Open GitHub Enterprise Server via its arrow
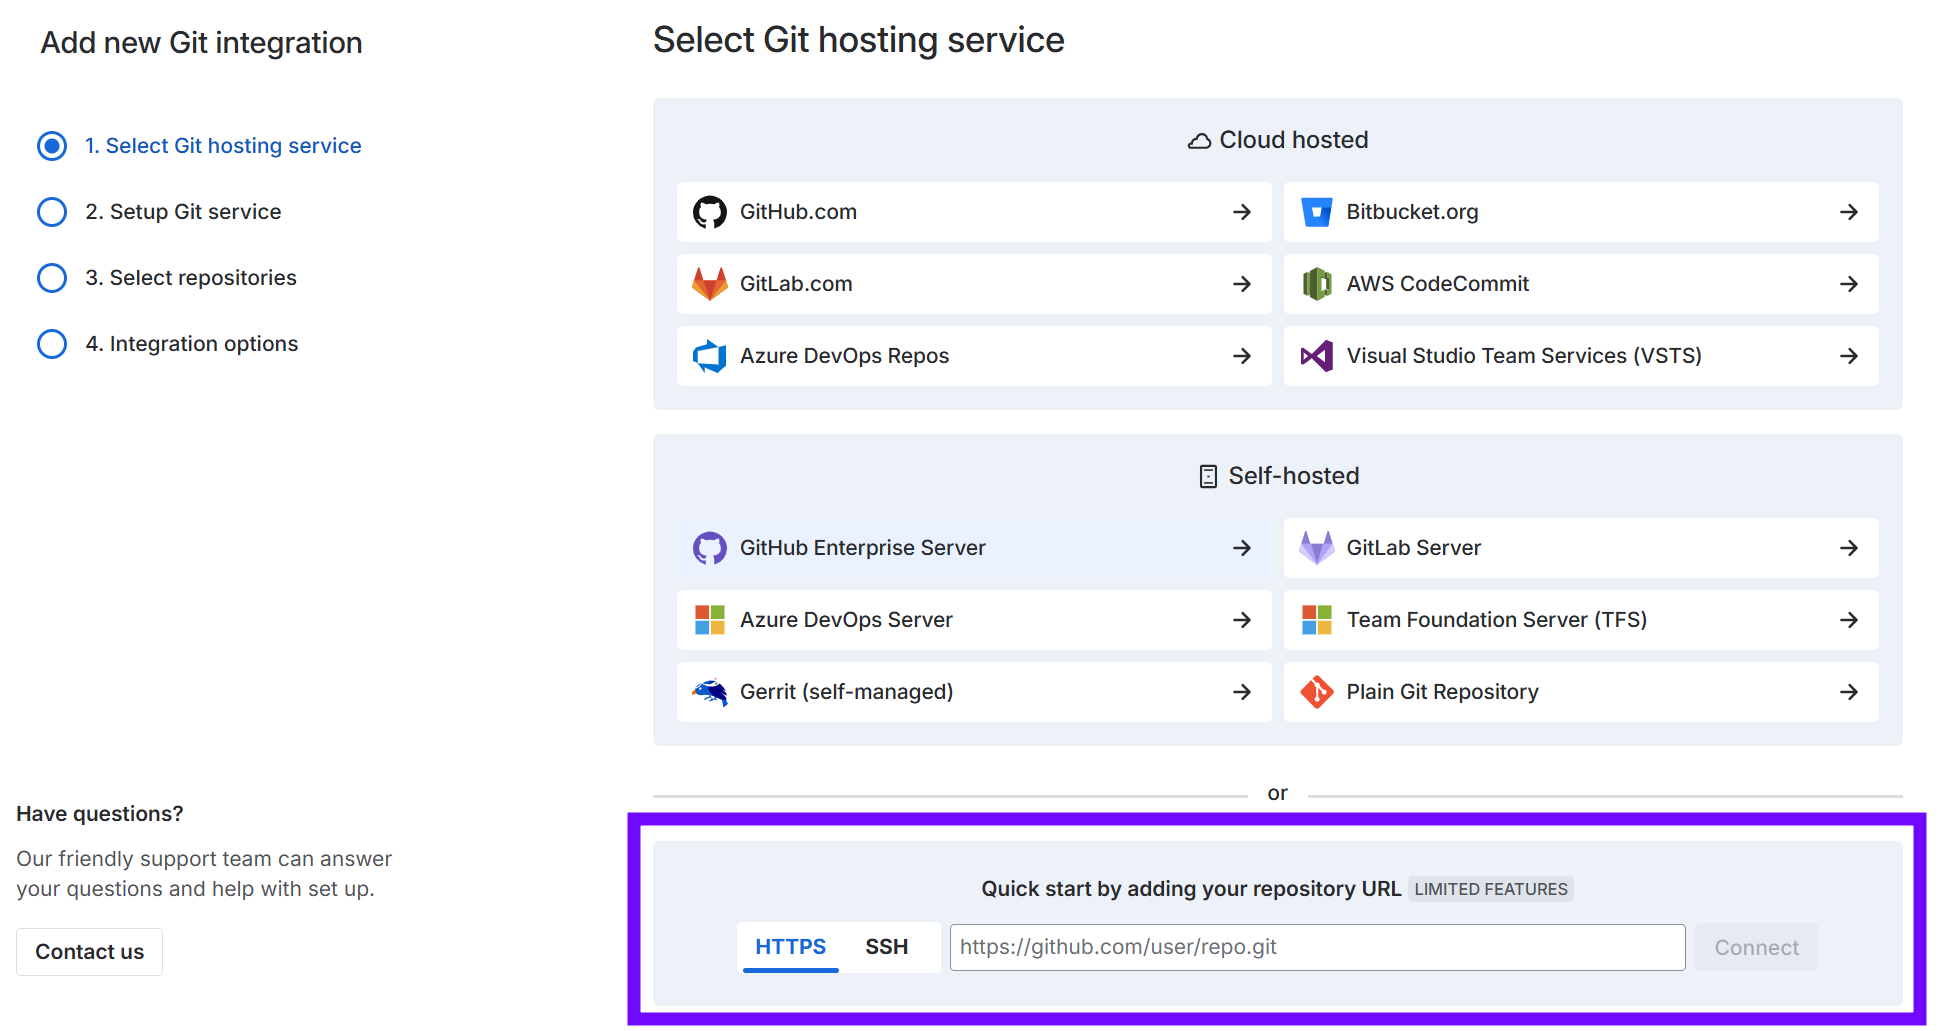 1241,548
